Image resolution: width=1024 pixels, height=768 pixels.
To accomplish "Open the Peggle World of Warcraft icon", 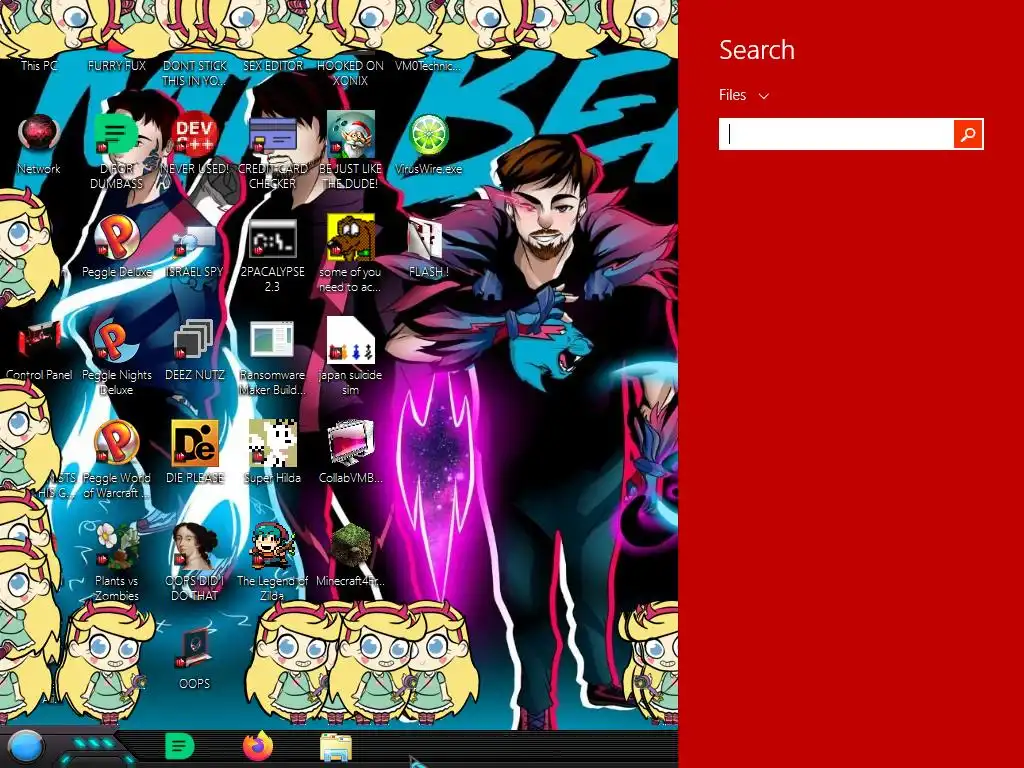I will (116, 443).
